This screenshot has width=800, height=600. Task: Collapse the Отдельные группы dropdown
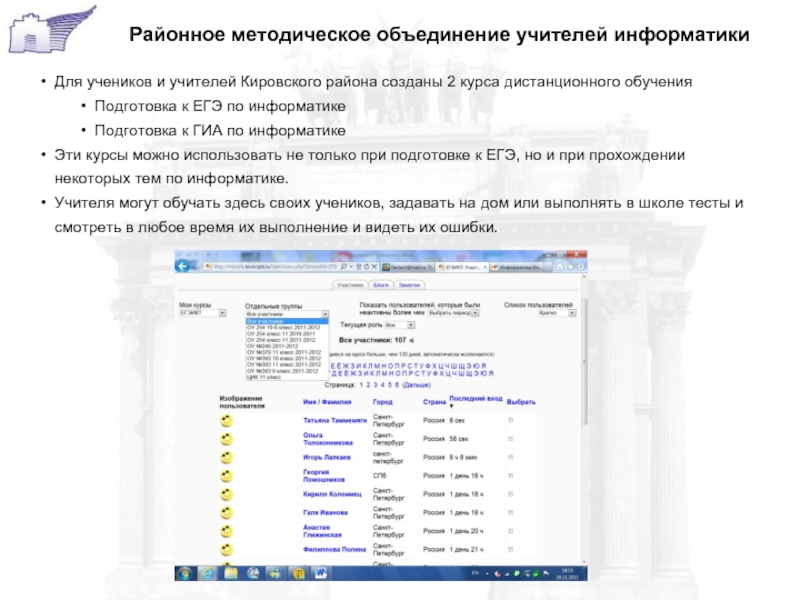(287, 314)
